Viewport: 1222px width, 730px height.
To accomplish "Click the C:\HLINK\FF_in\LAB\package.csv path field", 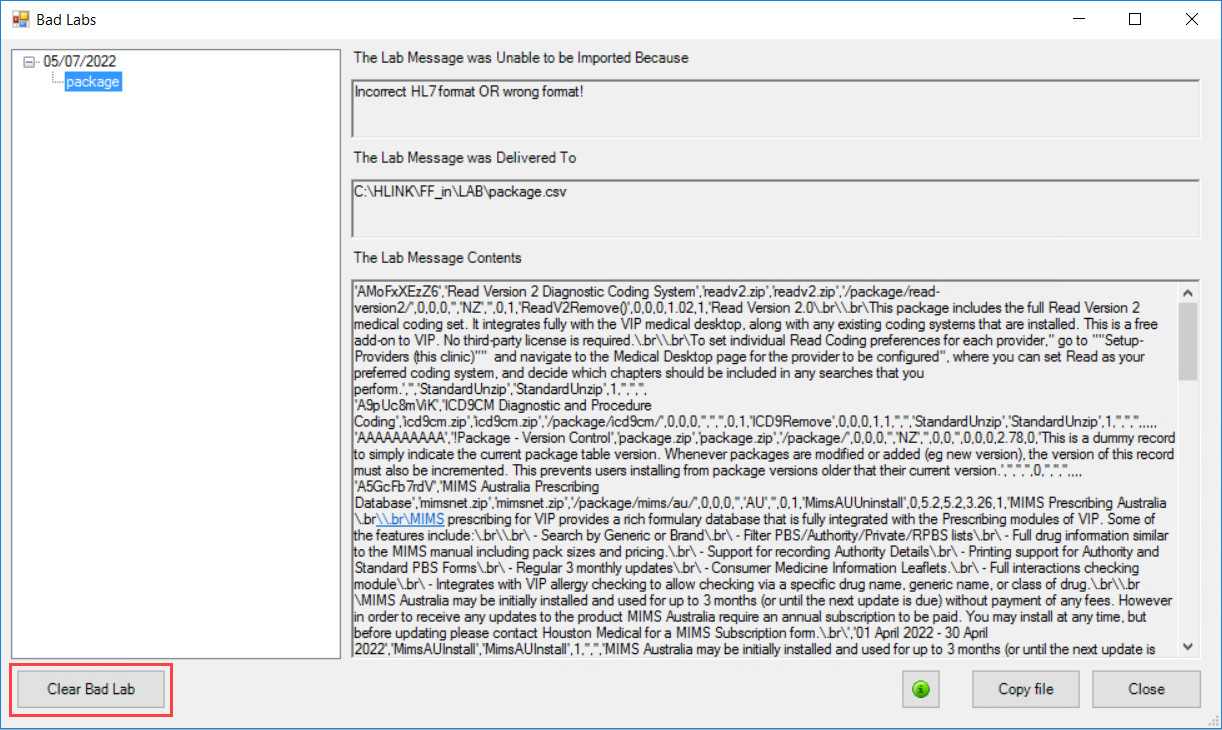I will (x=776, y=209).
